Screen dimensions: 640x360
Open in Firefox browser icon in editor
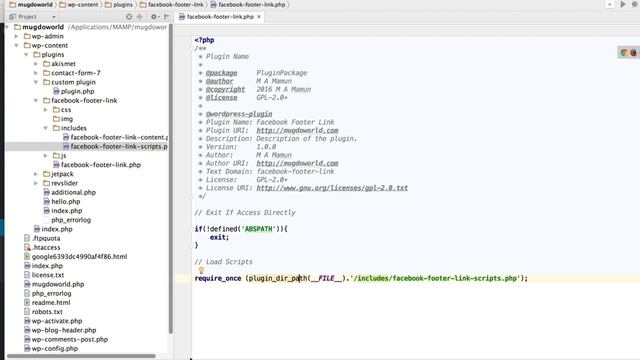tap(633, 52)
